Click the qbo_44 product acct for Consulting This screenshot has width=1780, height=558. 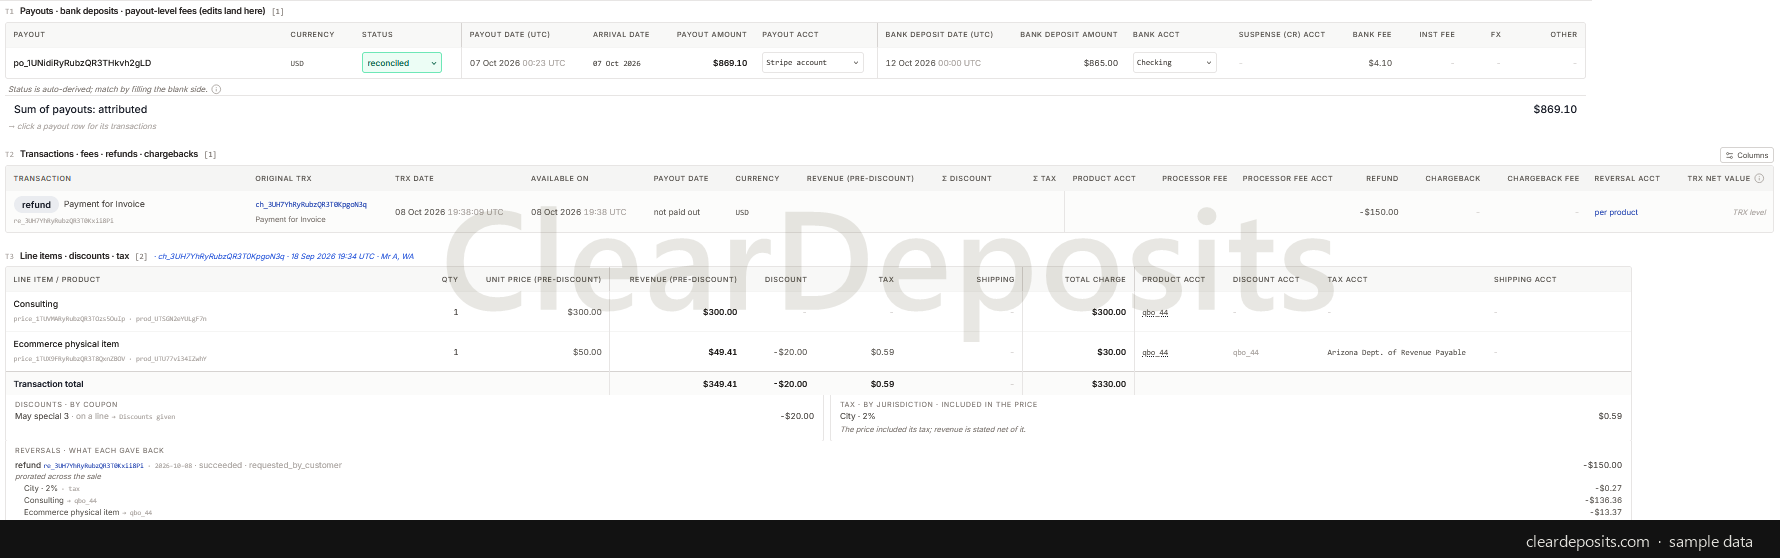1155,312
